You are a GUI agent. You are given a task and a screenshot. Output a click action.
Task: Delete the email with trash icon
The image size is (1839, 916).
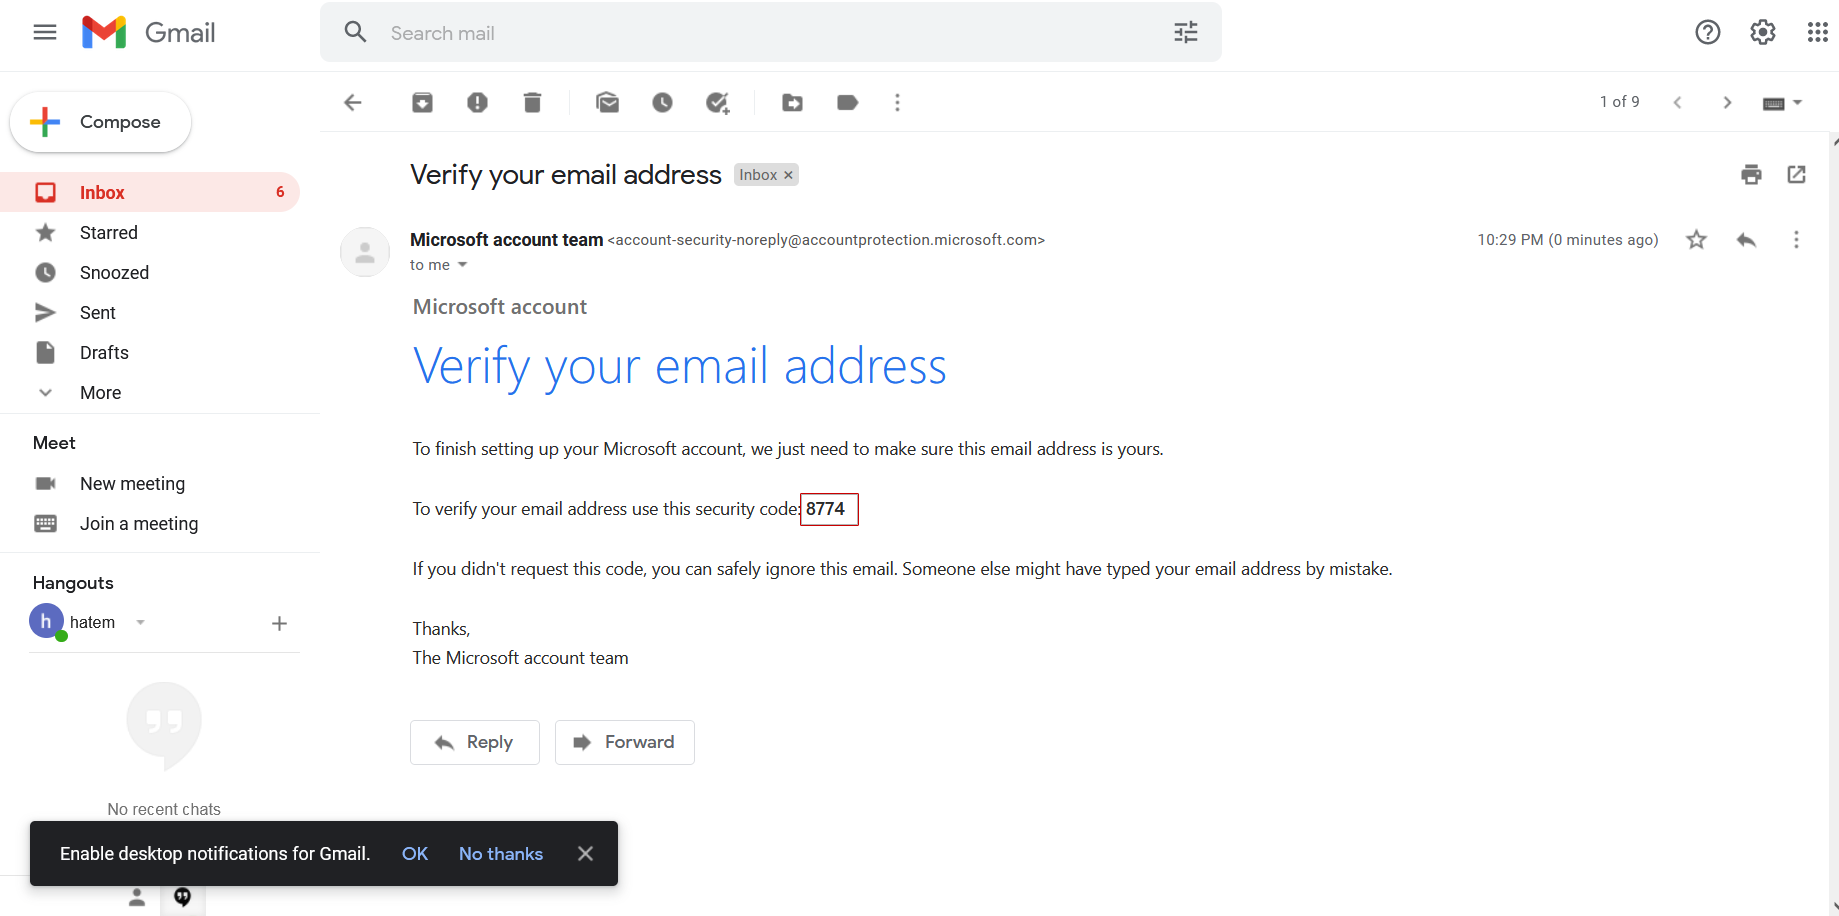[532, 102]
